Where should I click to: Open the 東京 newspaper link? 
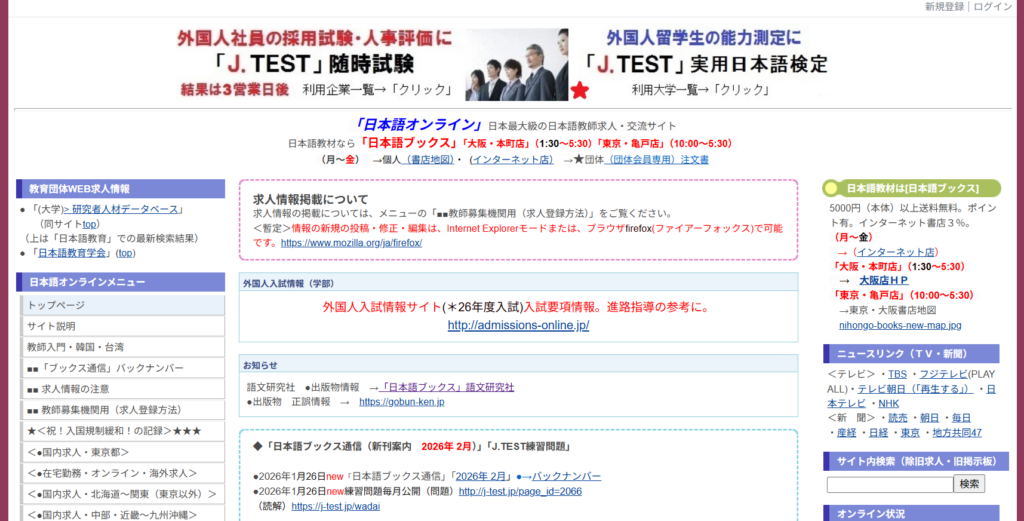pyautogui.click(x=910, y=433)
